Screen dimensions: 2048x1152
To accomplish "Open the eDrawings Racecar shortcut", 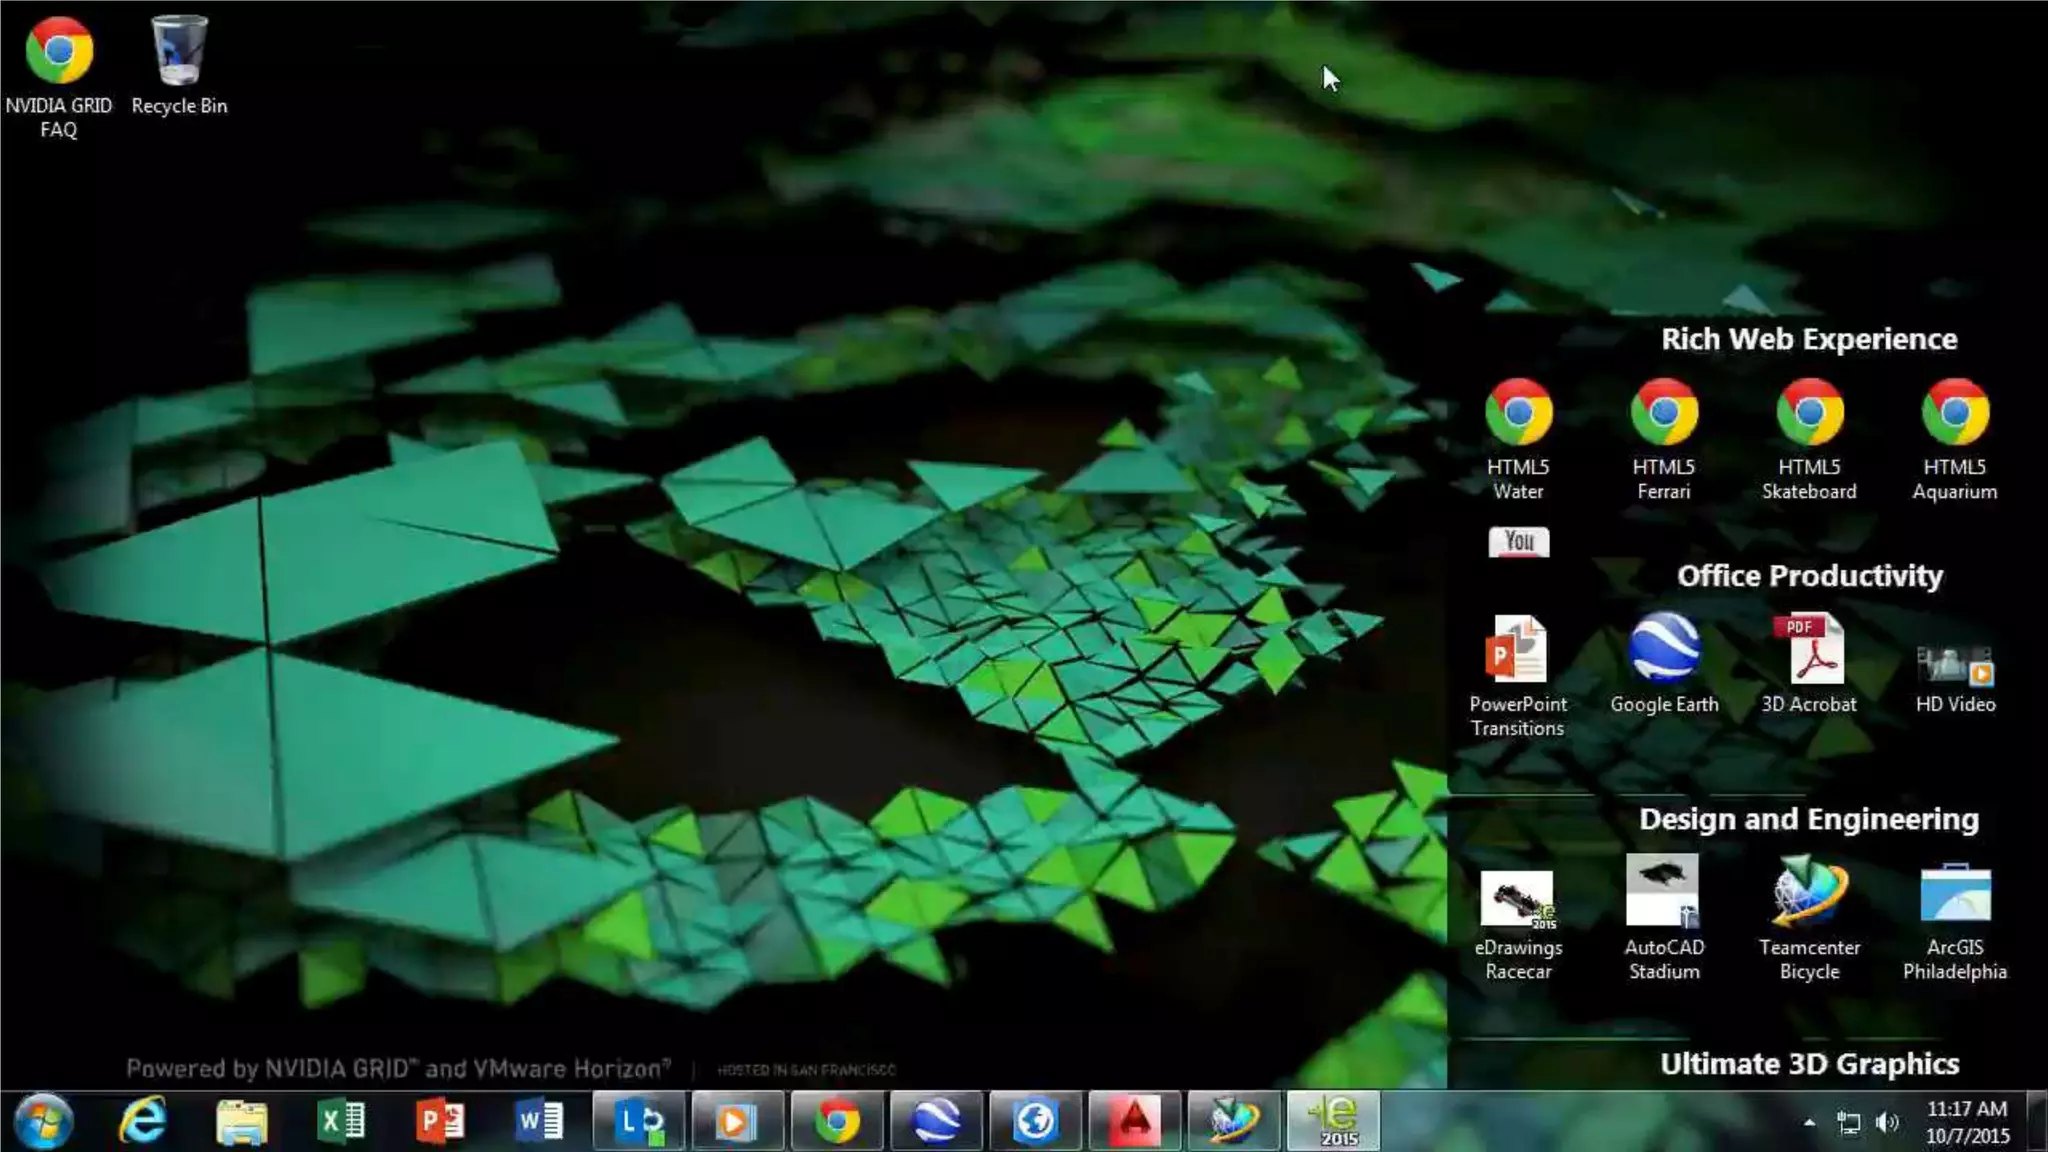I will (1517, 898).
